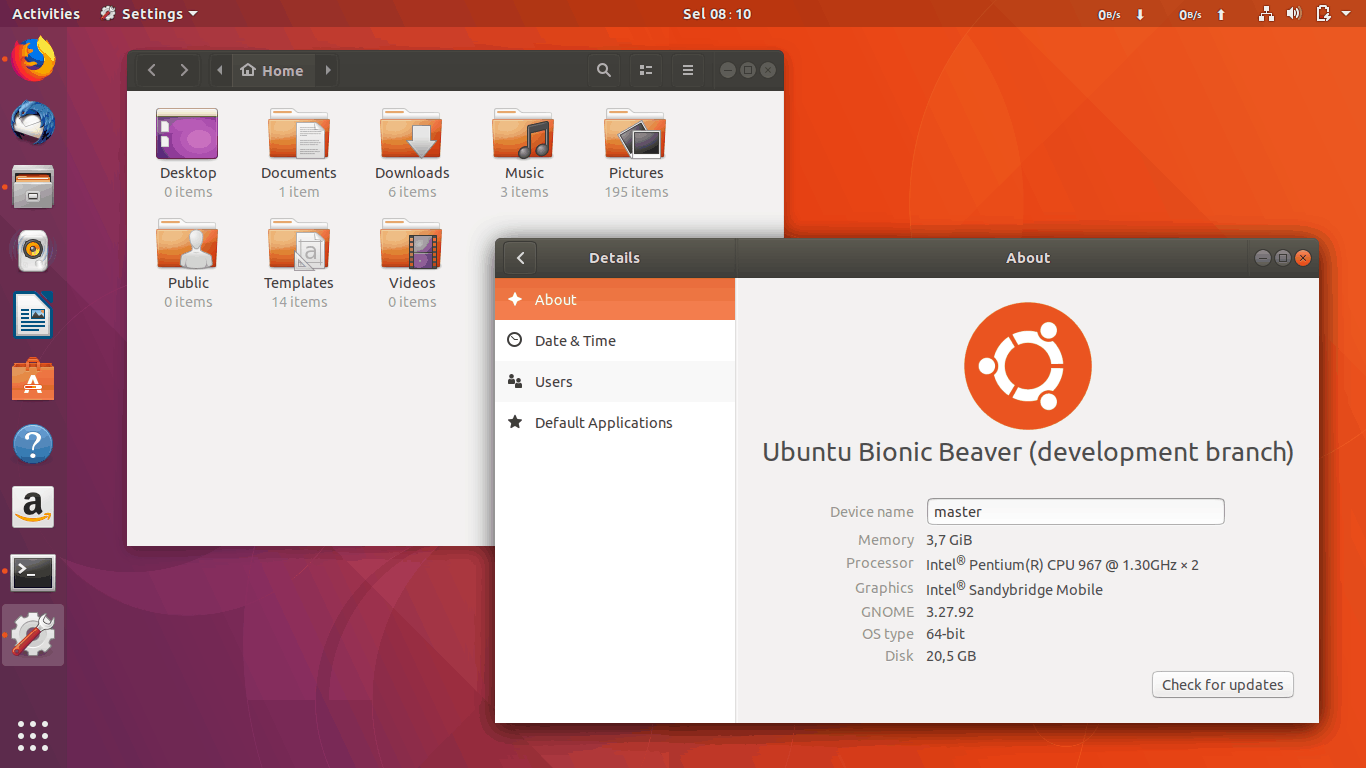Open Firefox from the dock

[x=33, y=59]
